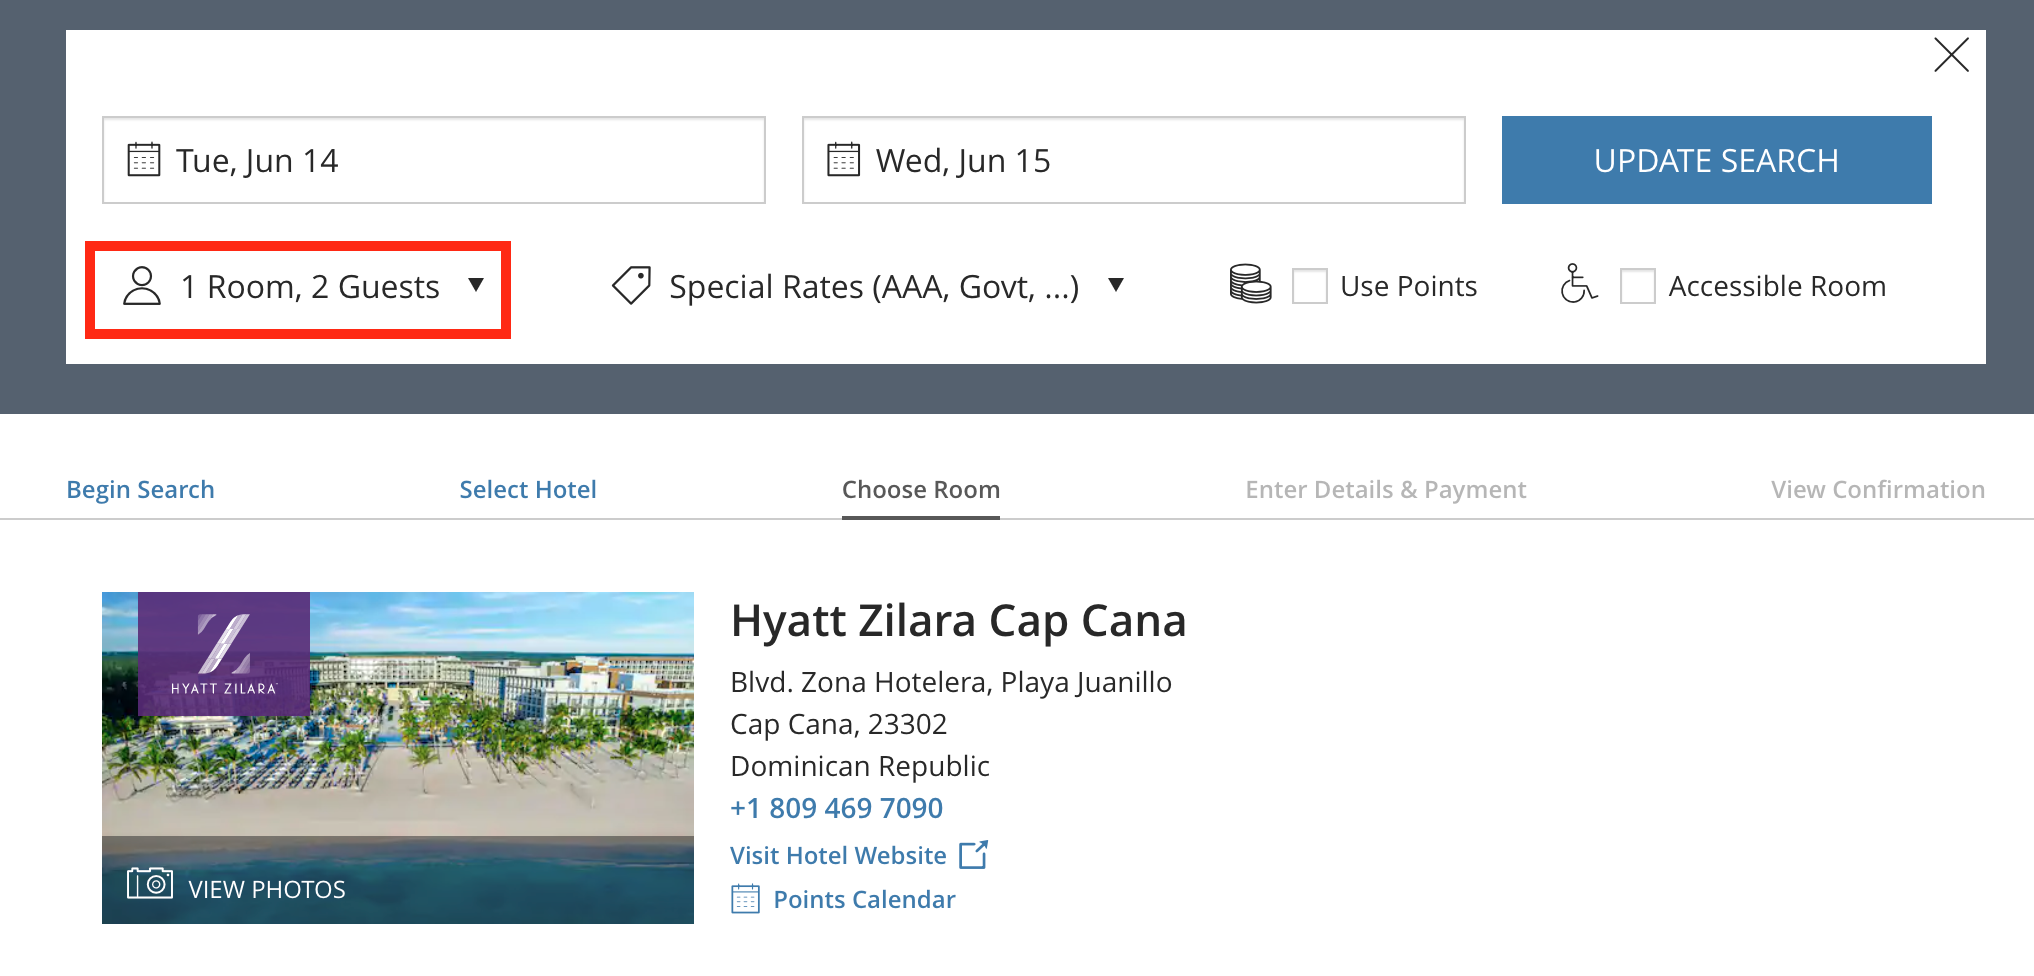Open the Wed, Jun 15 check-out date field
Image resolution: width=2034 pixels, height=976 pixels.
pos(1134,160)
